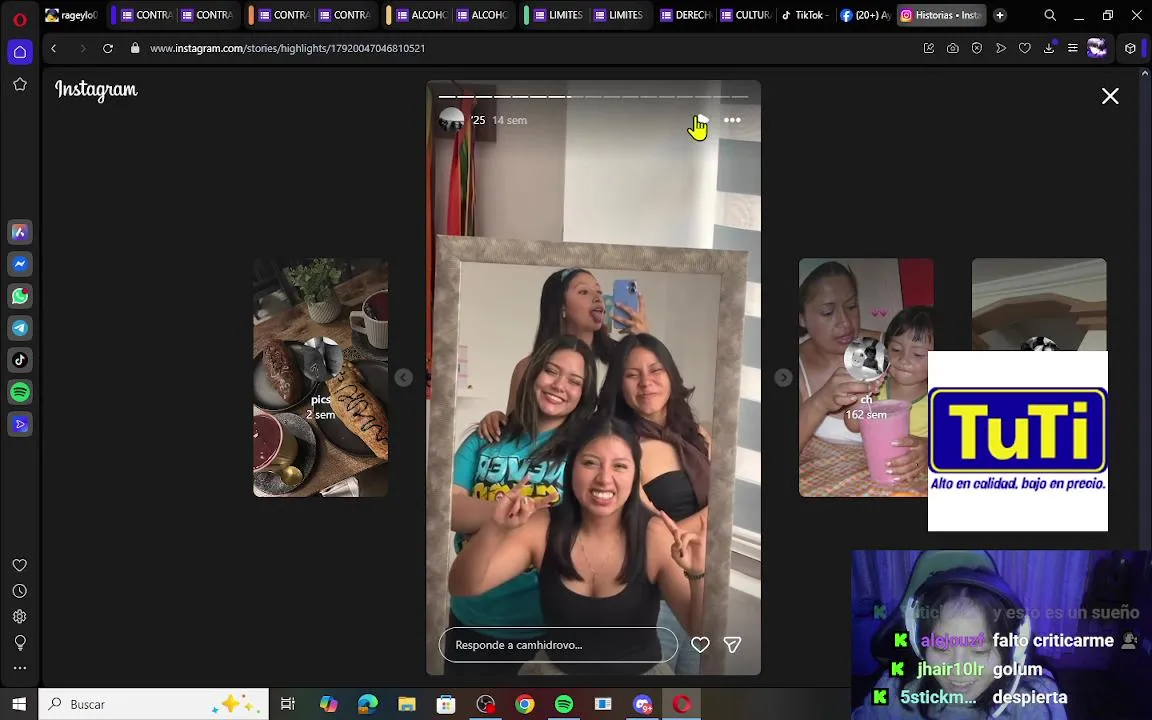Open the history clock icon in sidebar
Viewport: 1152px width, 720px height.
click(20, 591)
